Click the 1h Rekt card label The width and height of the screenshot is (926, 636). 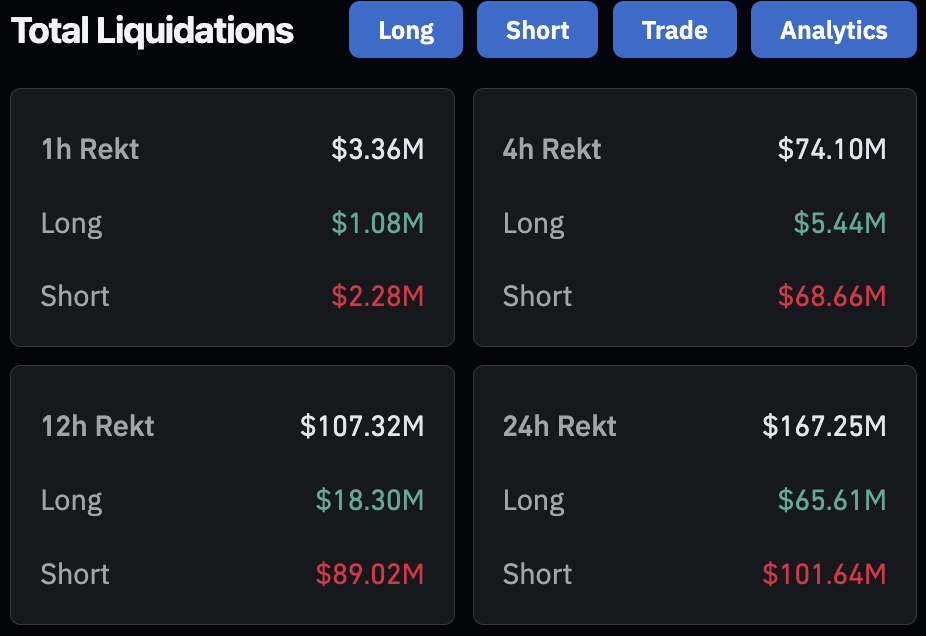(90, 149)
